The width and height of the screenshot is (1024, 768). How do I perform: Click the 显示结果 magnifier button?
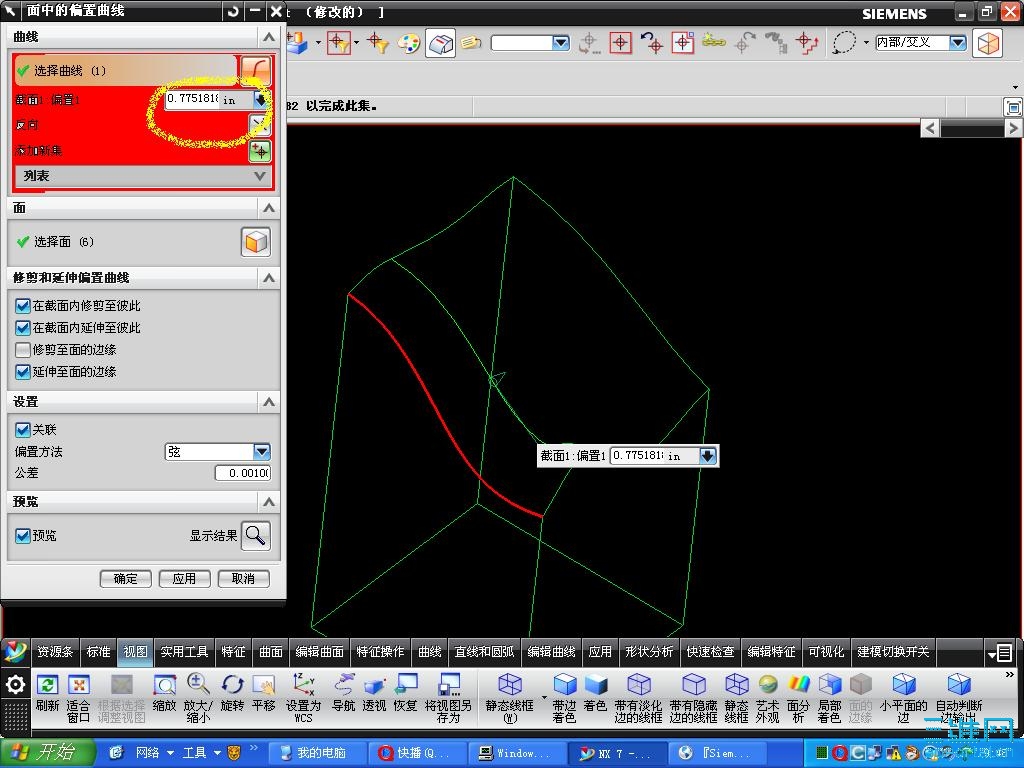[256, 535]
